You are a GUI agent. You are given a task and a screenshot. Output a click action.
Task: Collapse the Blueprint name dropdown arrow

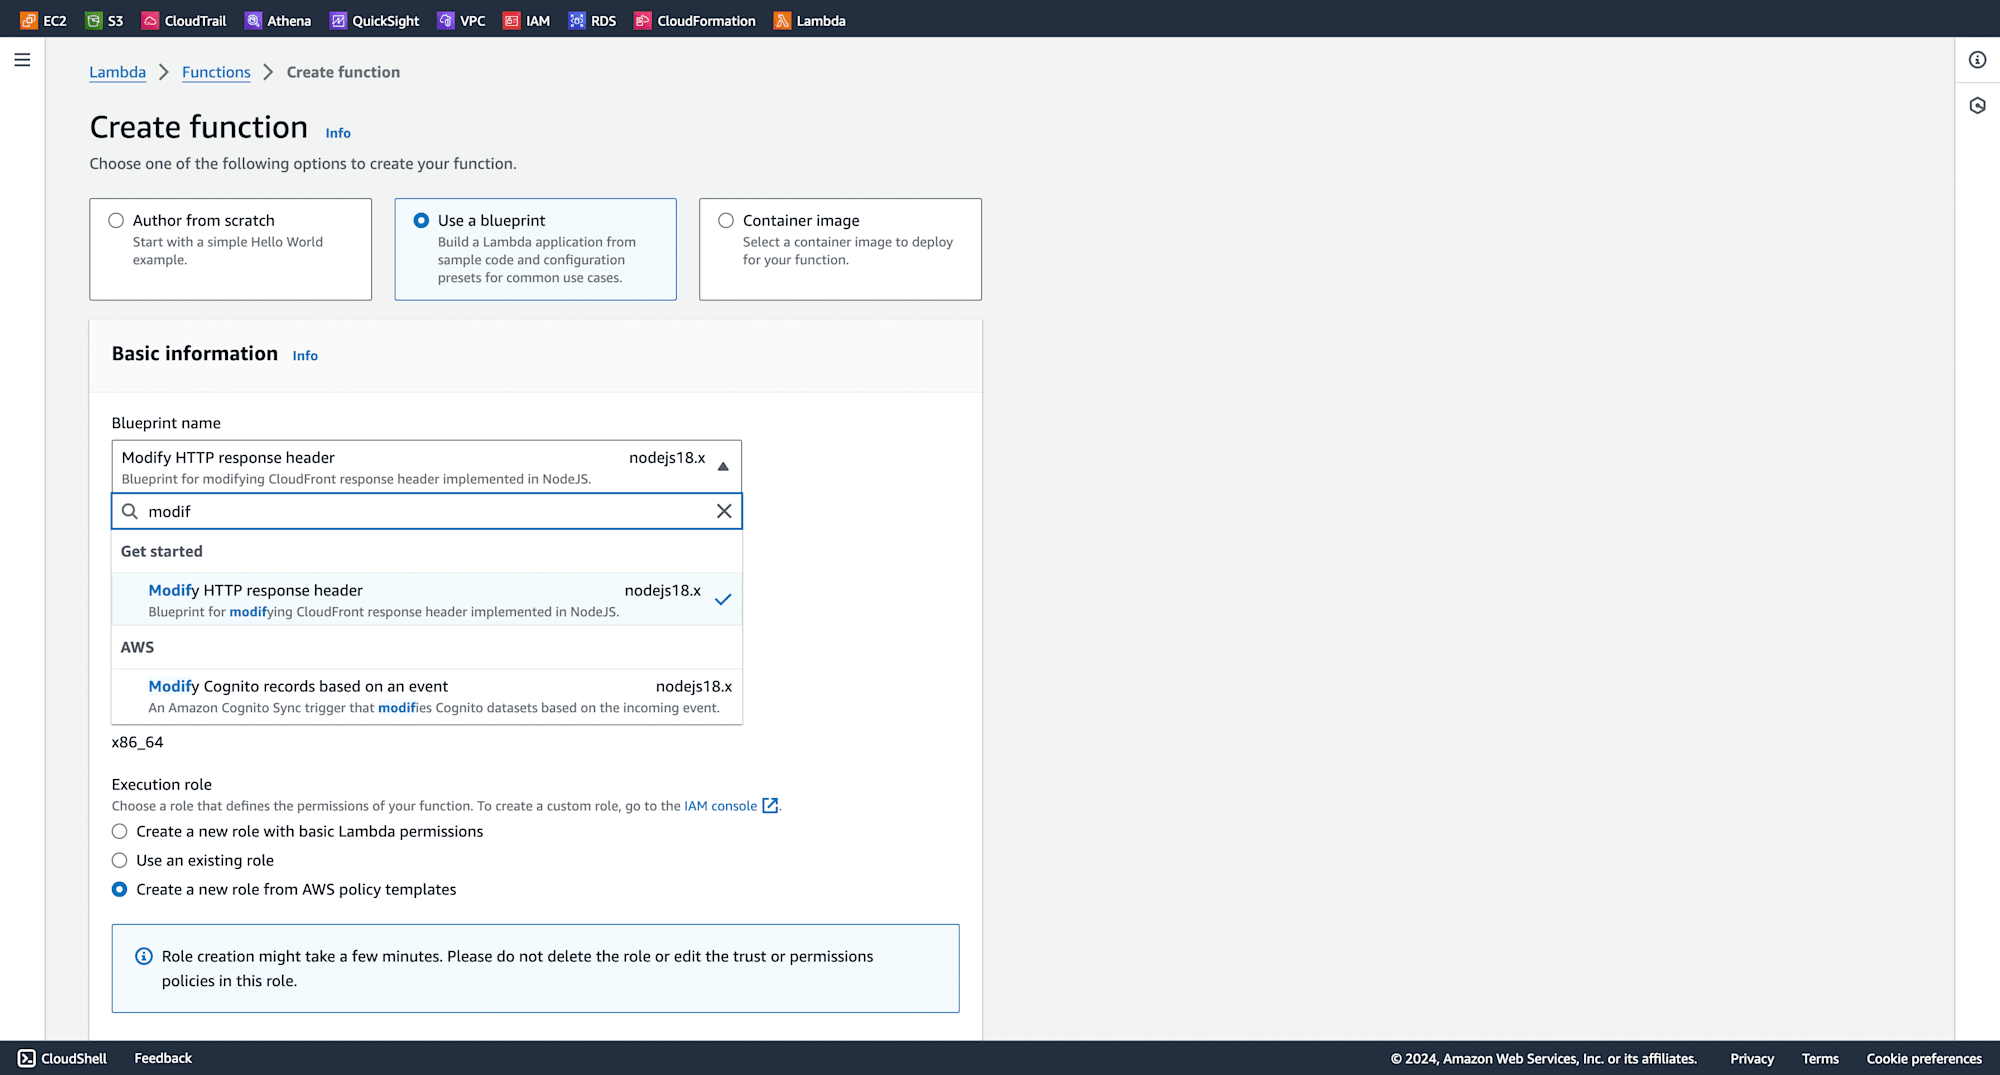click(723, 466)
